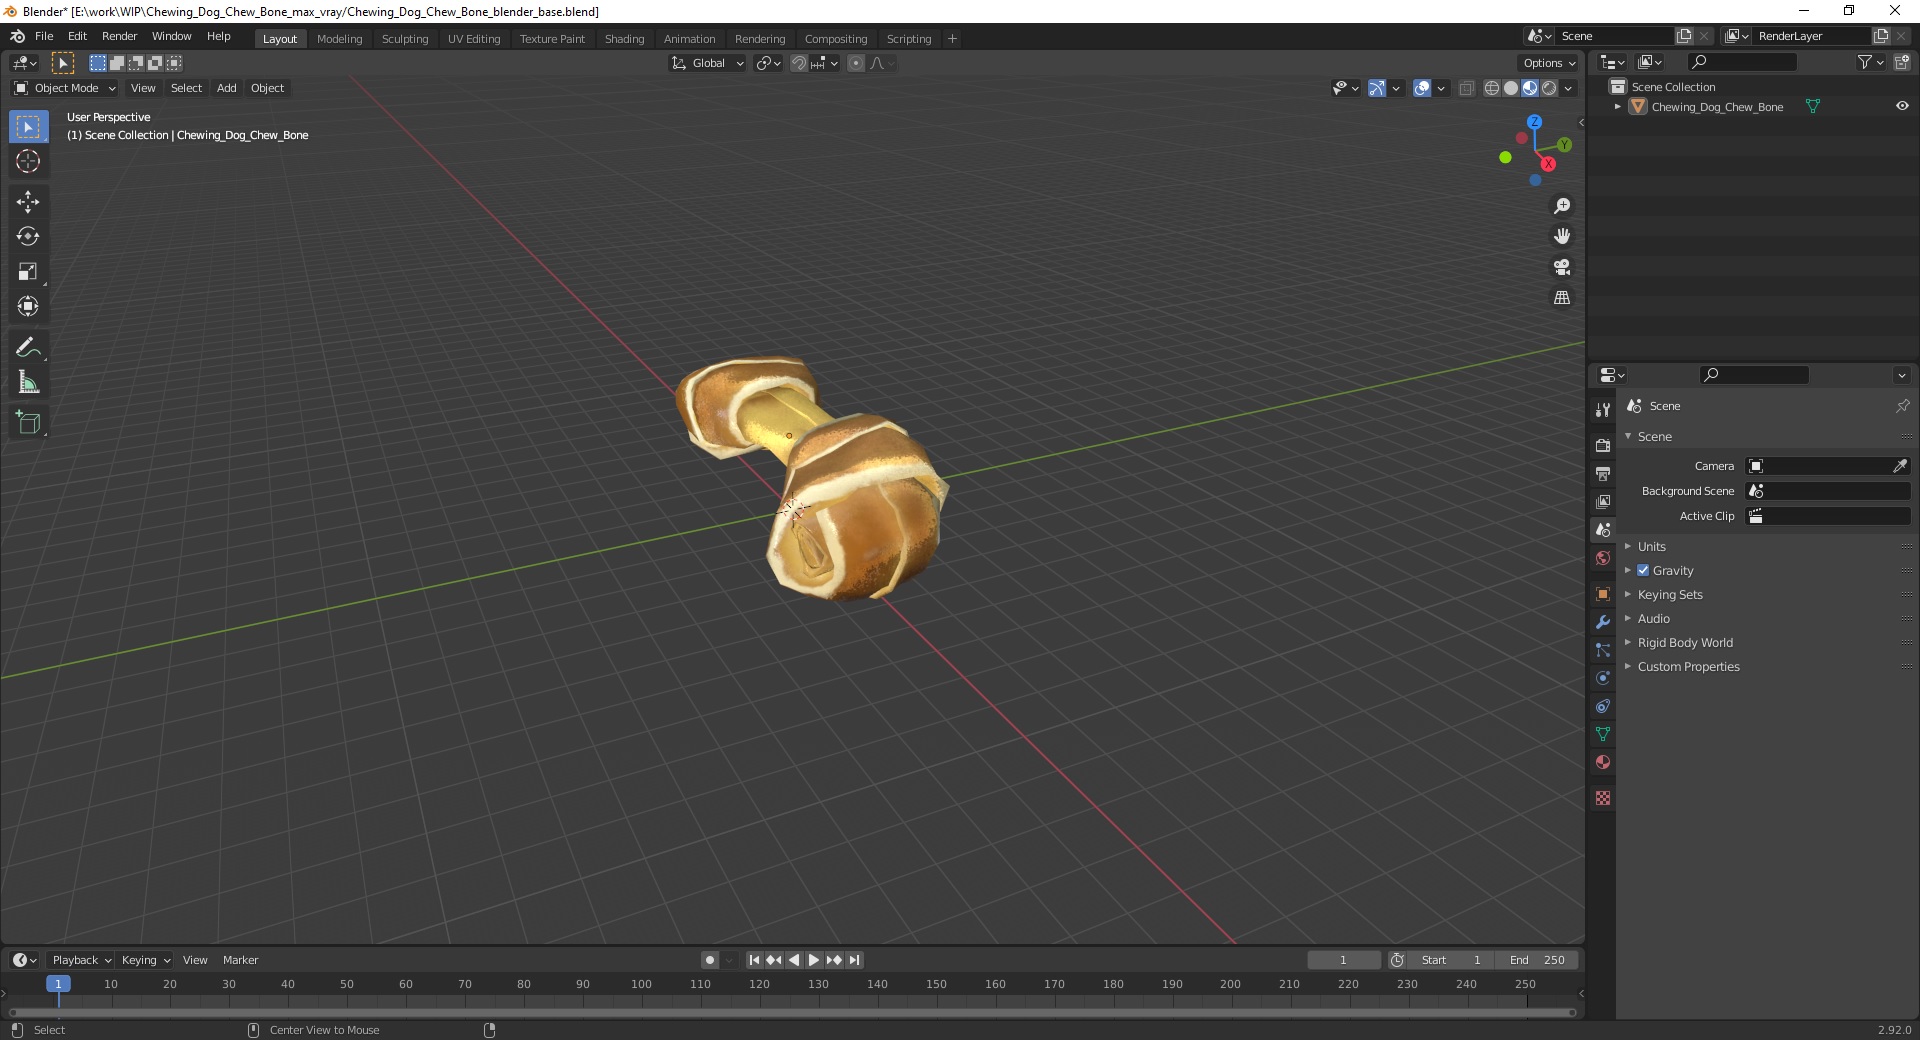Click the pan view hand icon
Screen dimensions: 1920x1040
[x=1562, y=237]
